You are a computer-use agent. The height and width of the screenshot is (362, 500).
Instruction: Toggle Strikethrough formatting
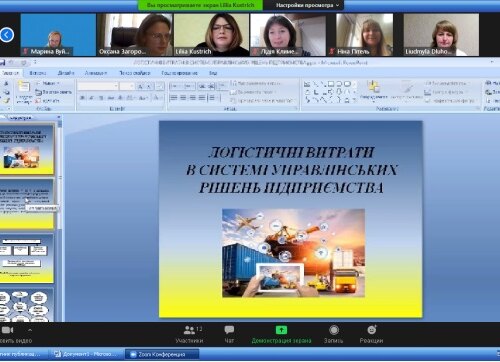tap(111, 98)
